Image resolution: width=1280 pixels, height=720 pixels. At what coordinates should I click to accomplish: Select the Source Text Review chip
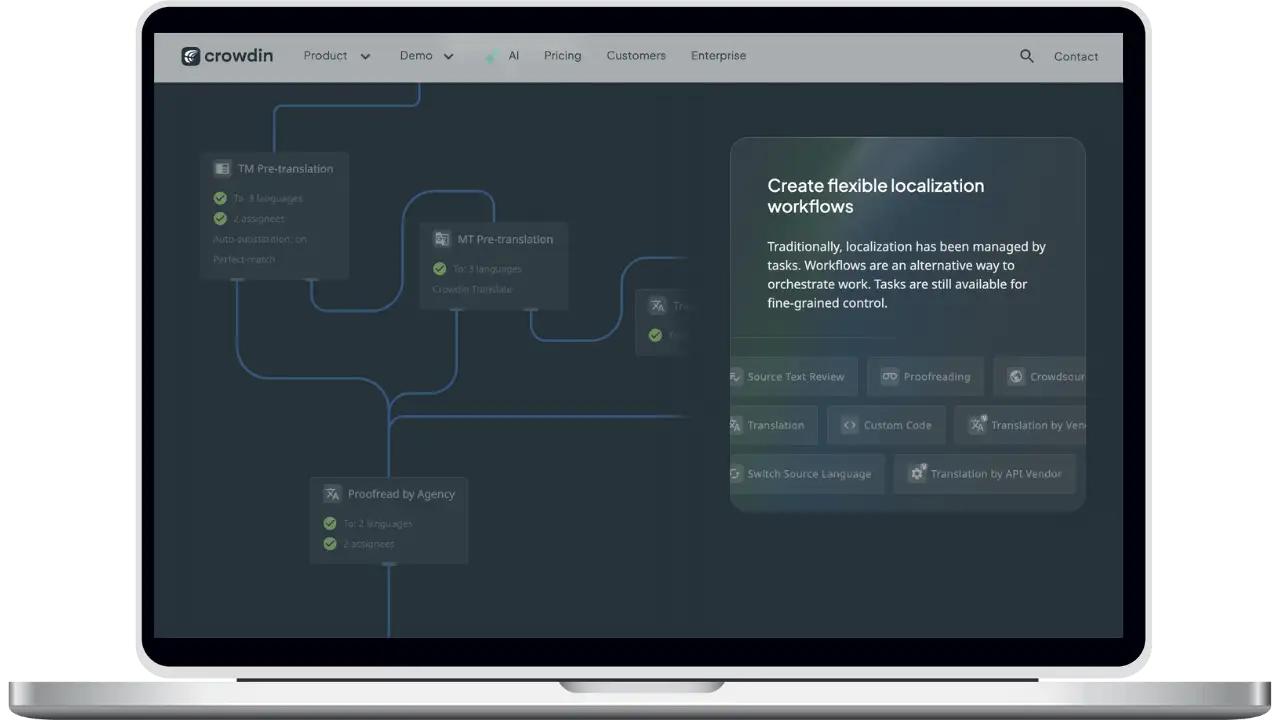[794, 377]
